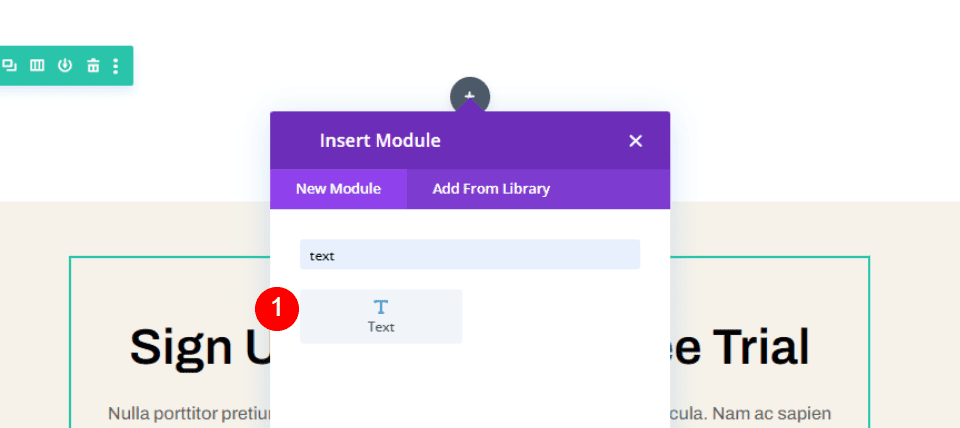Close the Insert Module dialog
The height and width of the screenshot is (428, 960).
click(x=635, y=141)
